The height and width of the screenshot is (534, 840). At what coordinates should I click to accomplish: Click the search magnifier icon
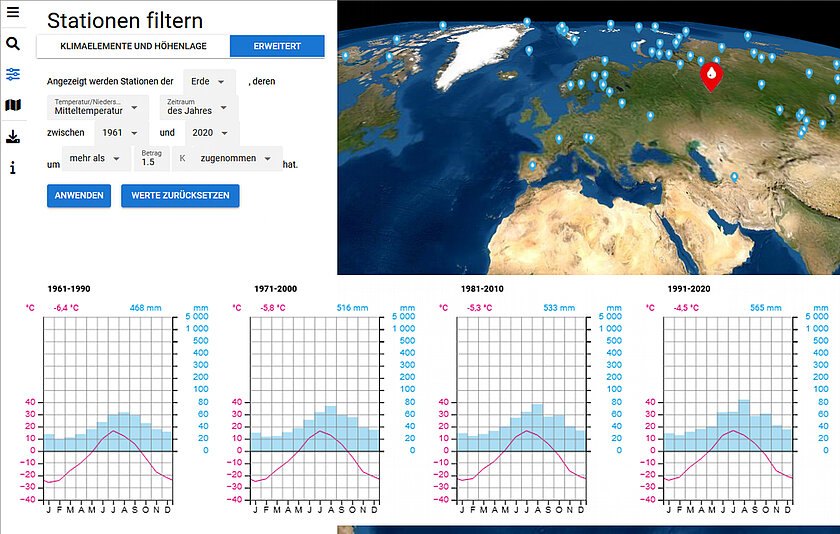coord(13,44)
